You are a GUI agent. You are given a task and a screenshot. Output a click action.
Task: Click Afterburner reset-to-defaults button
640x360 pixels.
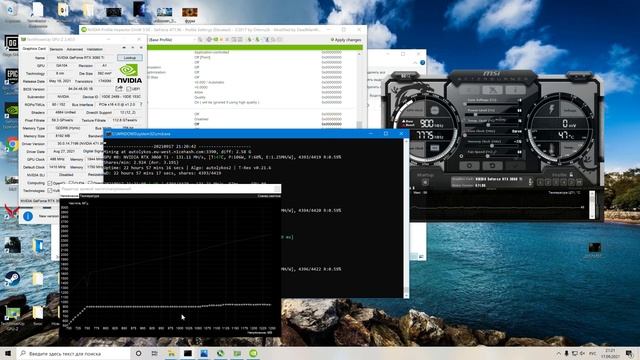click(492, 166)
